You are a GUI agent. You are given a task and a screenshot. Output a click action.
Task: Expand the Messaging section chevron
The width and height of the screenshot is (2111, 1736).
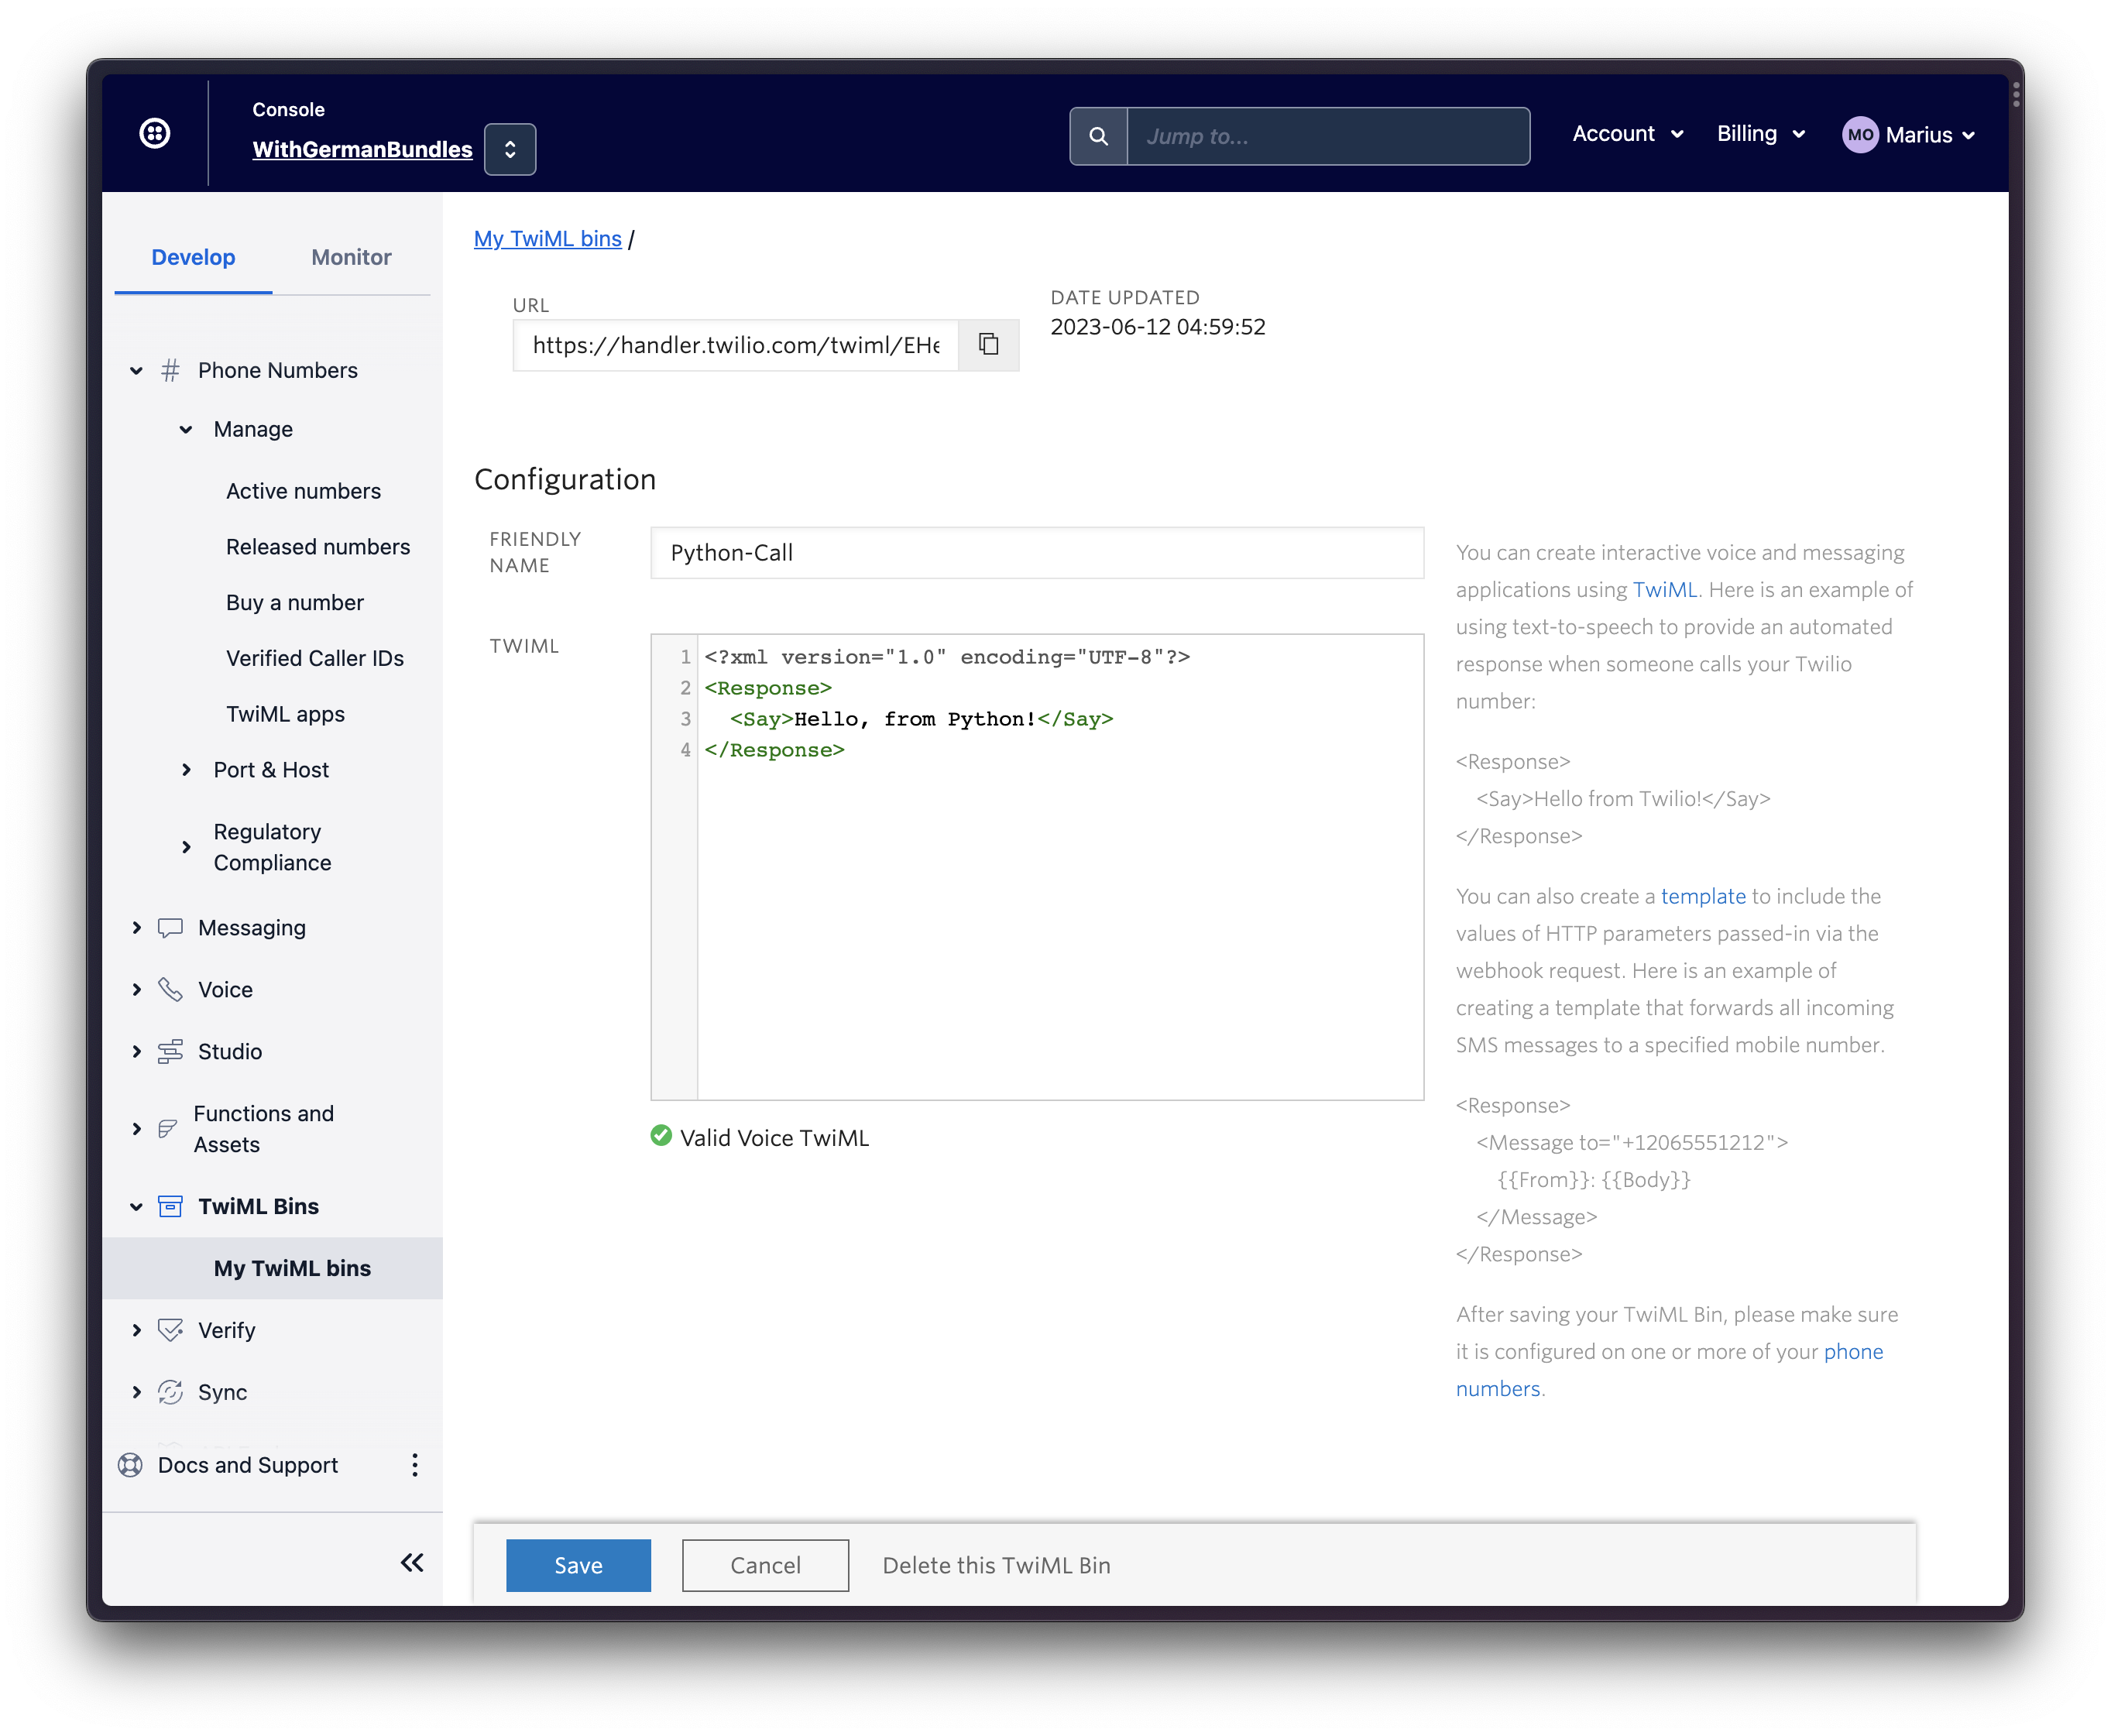pyautogui.click(x=137, y=928)
